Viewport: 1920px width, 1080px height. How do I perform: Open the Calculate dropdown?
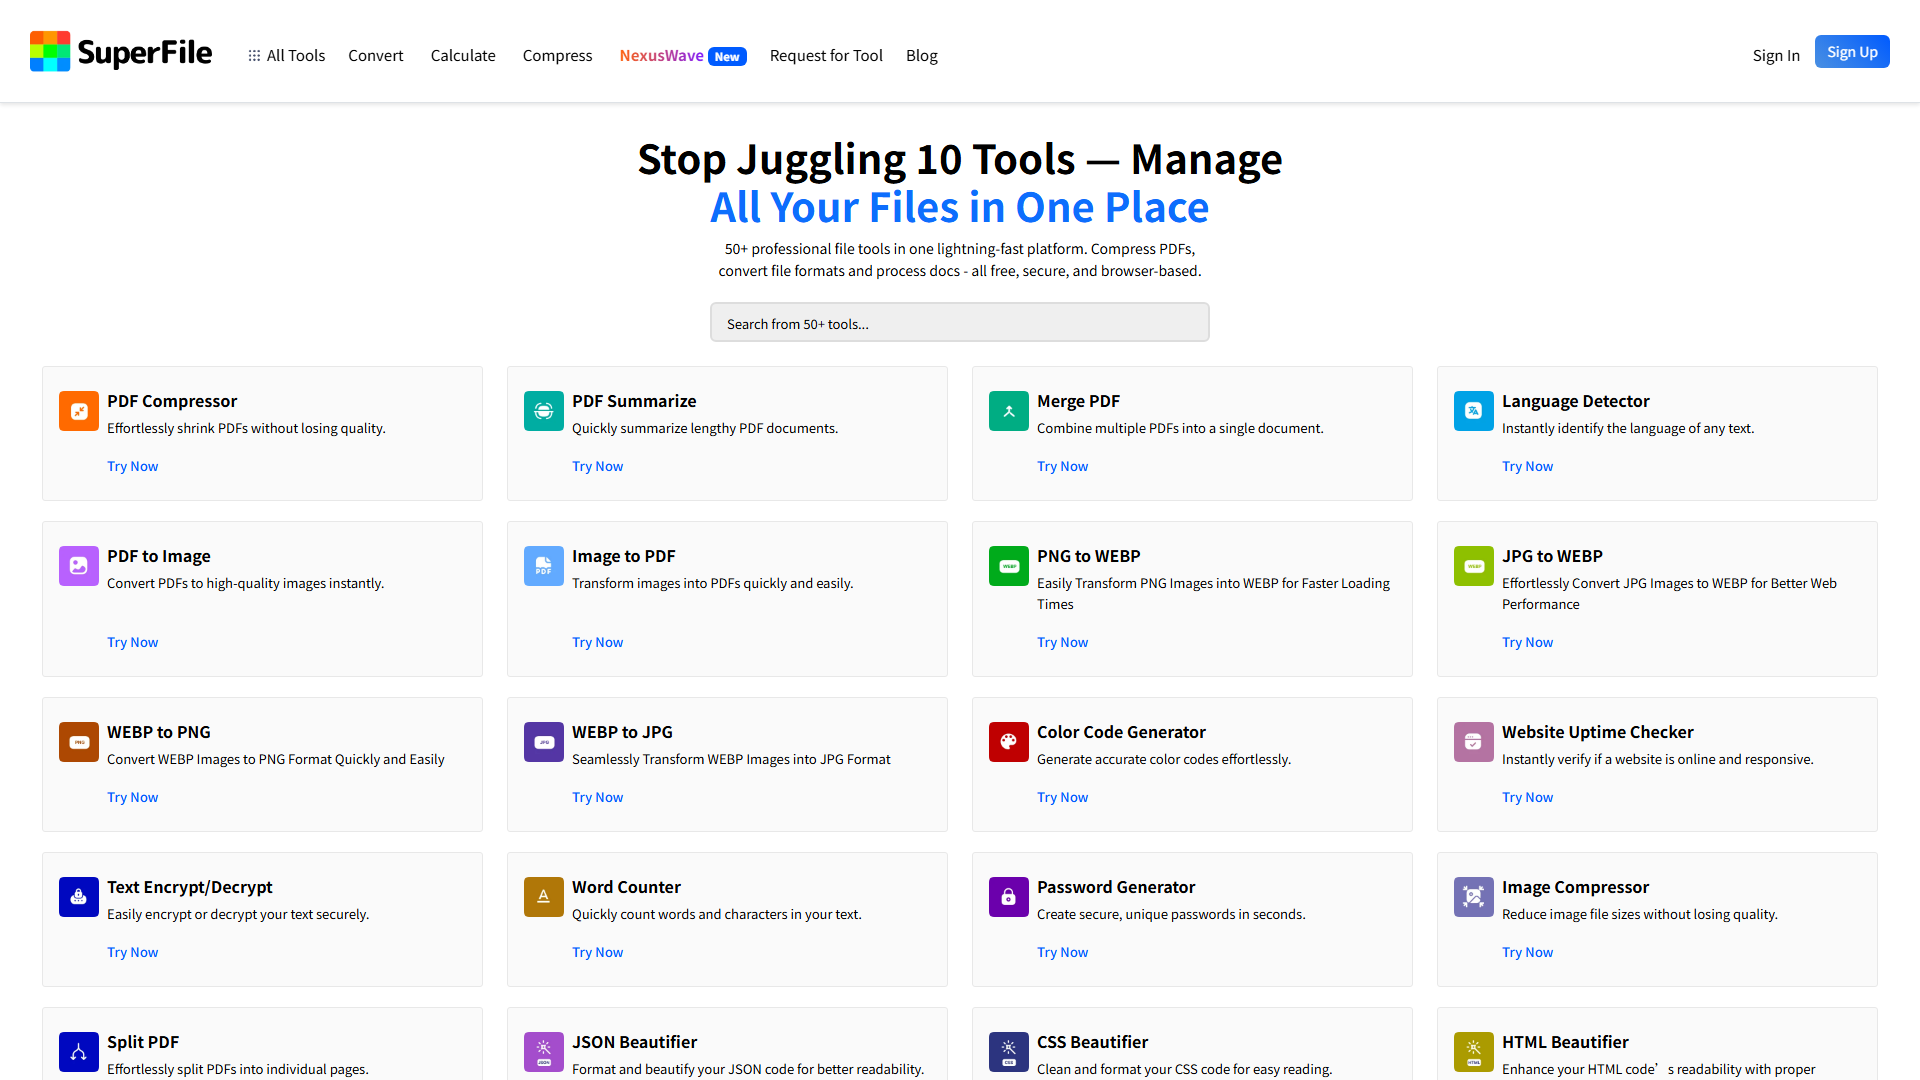(462, 55)
